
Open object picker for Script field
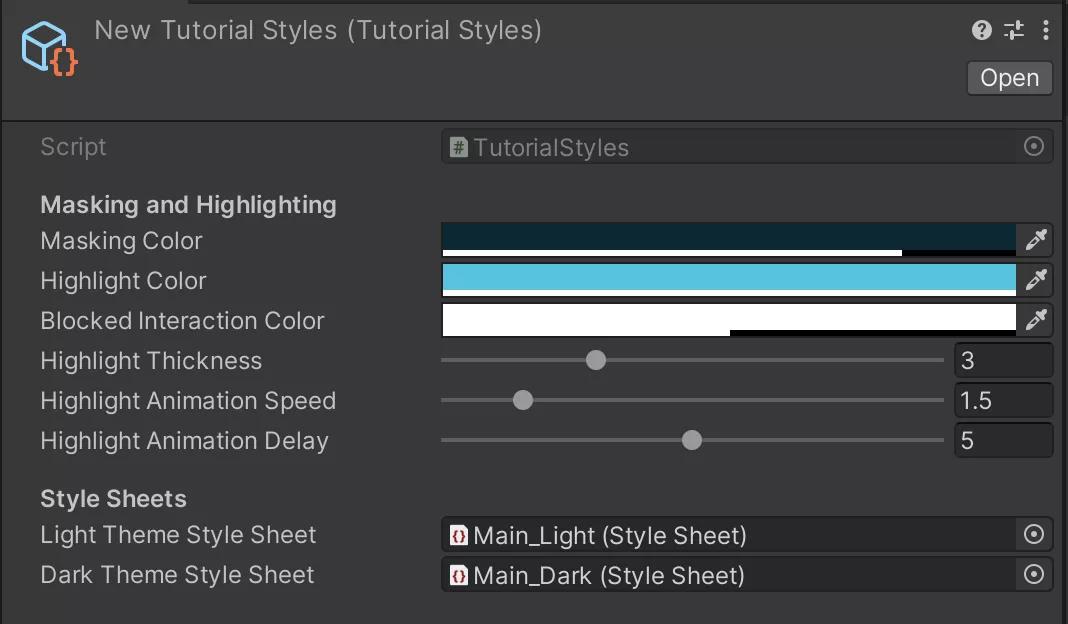click(x=1034, y=147)
